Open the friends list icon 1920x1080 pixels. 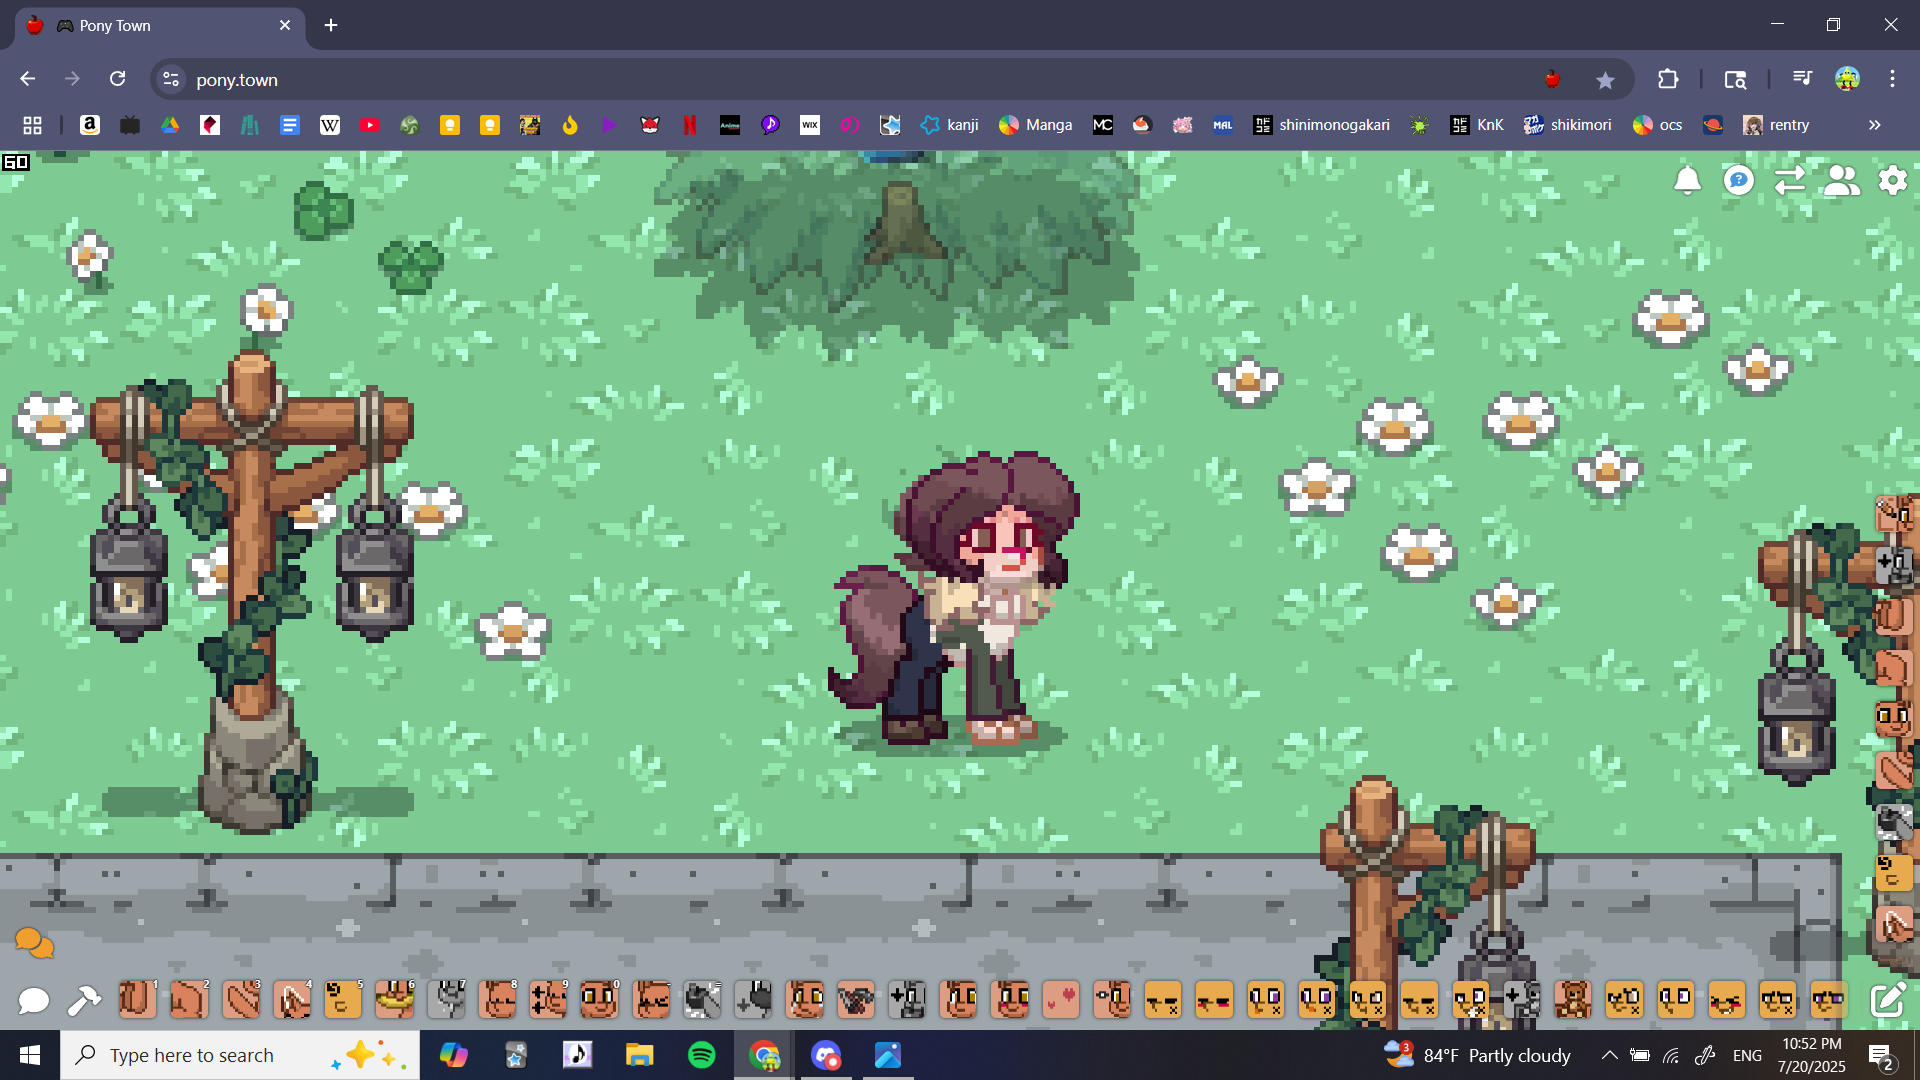coord(1841,180)
